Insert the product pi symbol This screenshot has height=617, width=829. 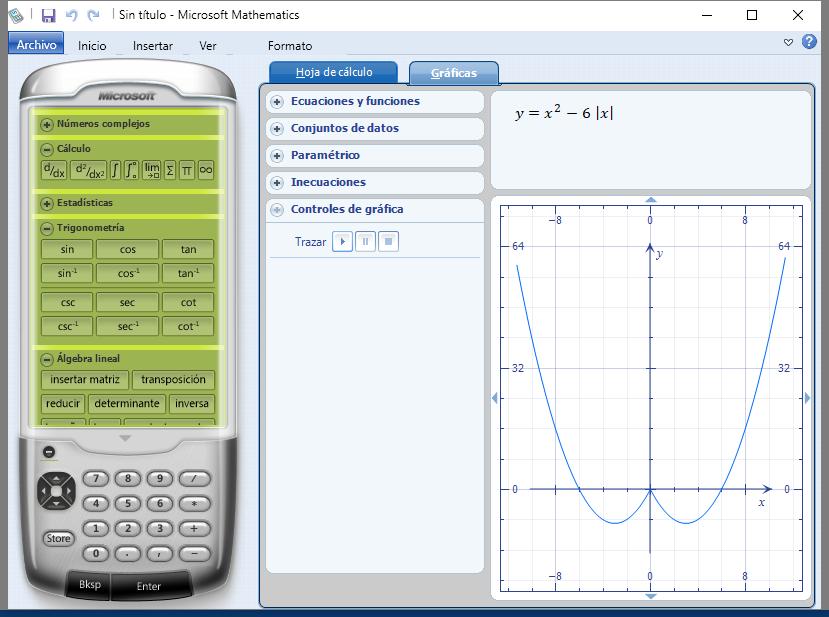187,170
